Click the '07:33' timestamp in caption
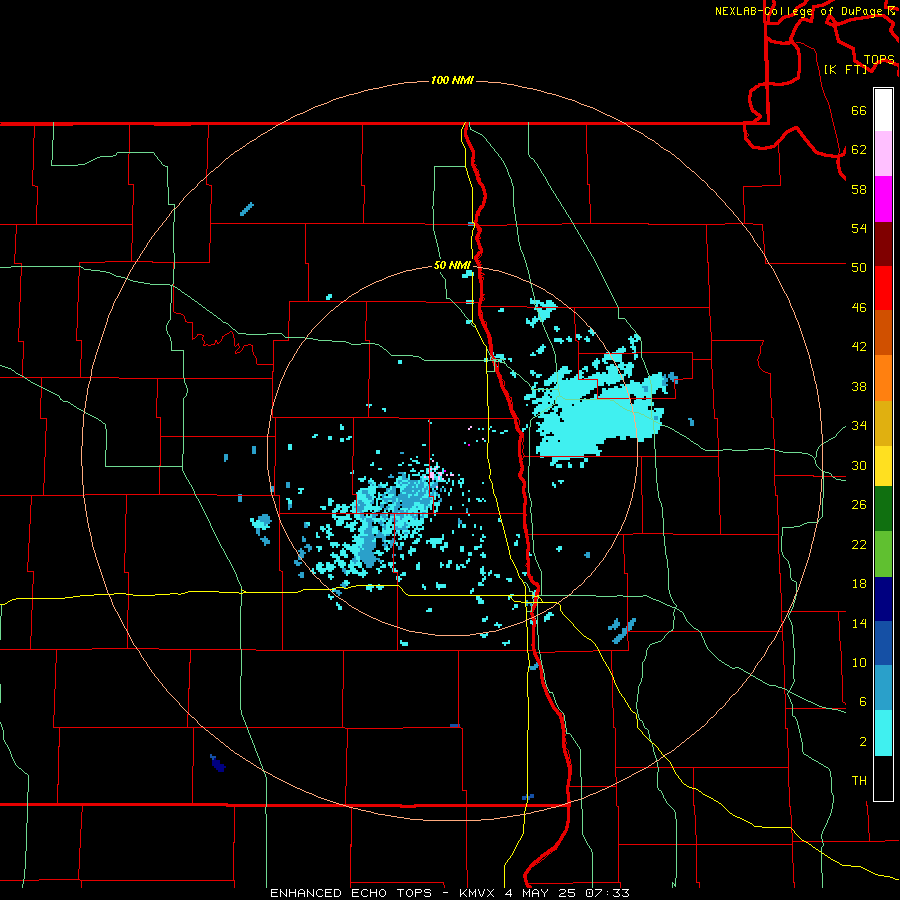 (x=607, y=893)
